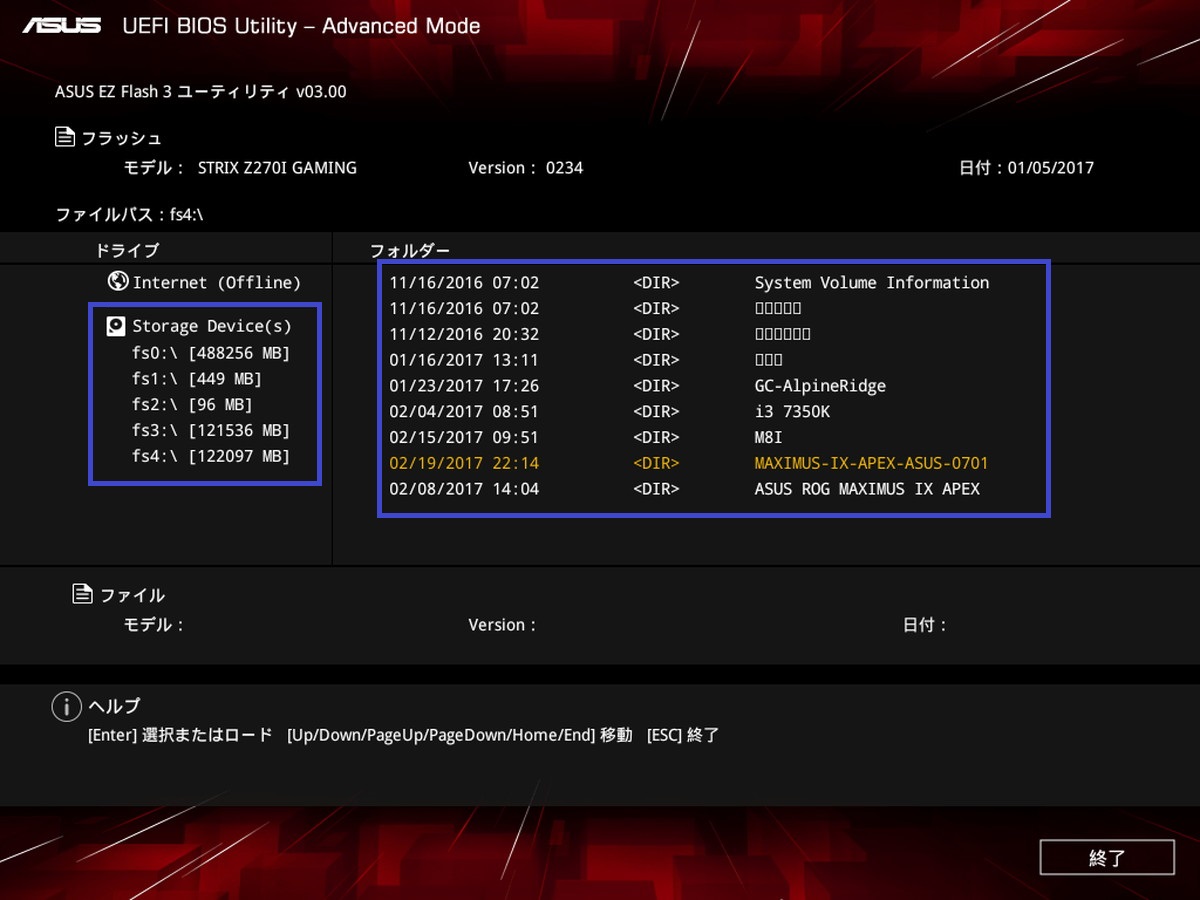This screenshot has width=1200, height=900.
Task: Click the [Enter] 選択またはロード help hint
Action: pos(180,735)
